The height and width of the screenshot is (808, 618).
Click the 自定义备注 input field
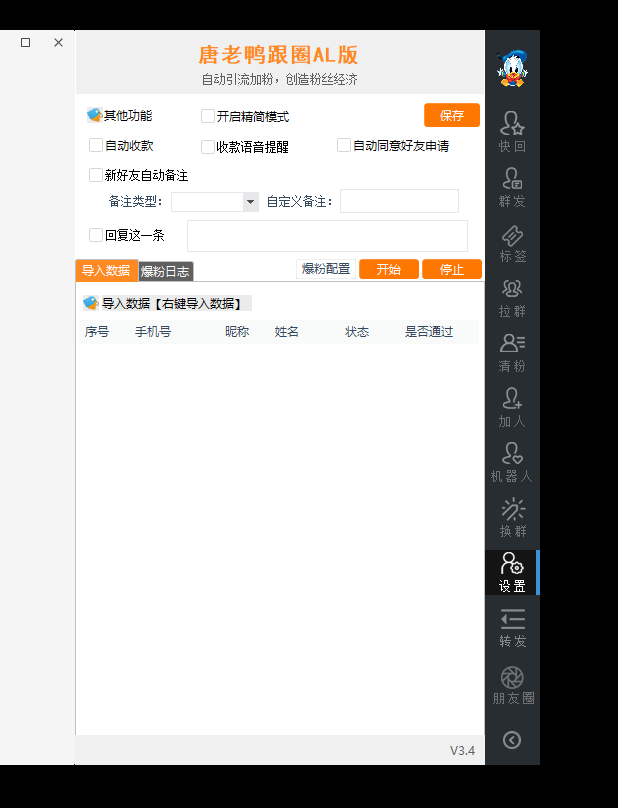[399, 202]
